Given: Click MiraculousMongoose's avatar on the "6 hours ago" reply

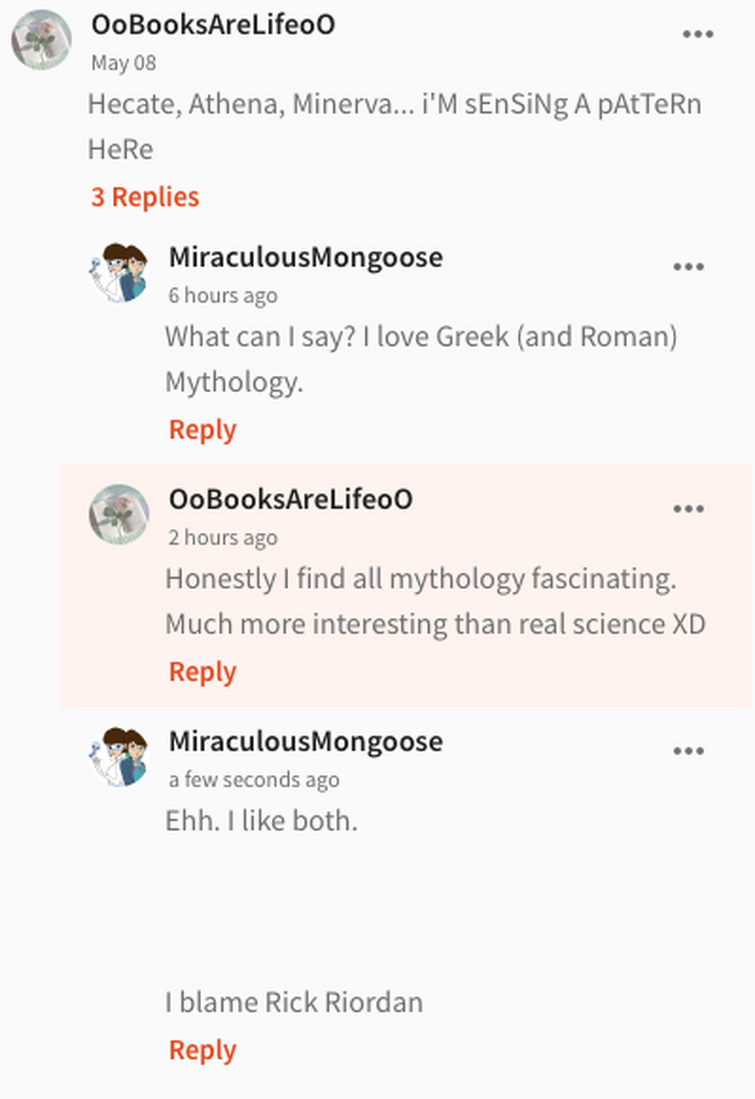Looking at the screenshot, I should coord(119,272).
